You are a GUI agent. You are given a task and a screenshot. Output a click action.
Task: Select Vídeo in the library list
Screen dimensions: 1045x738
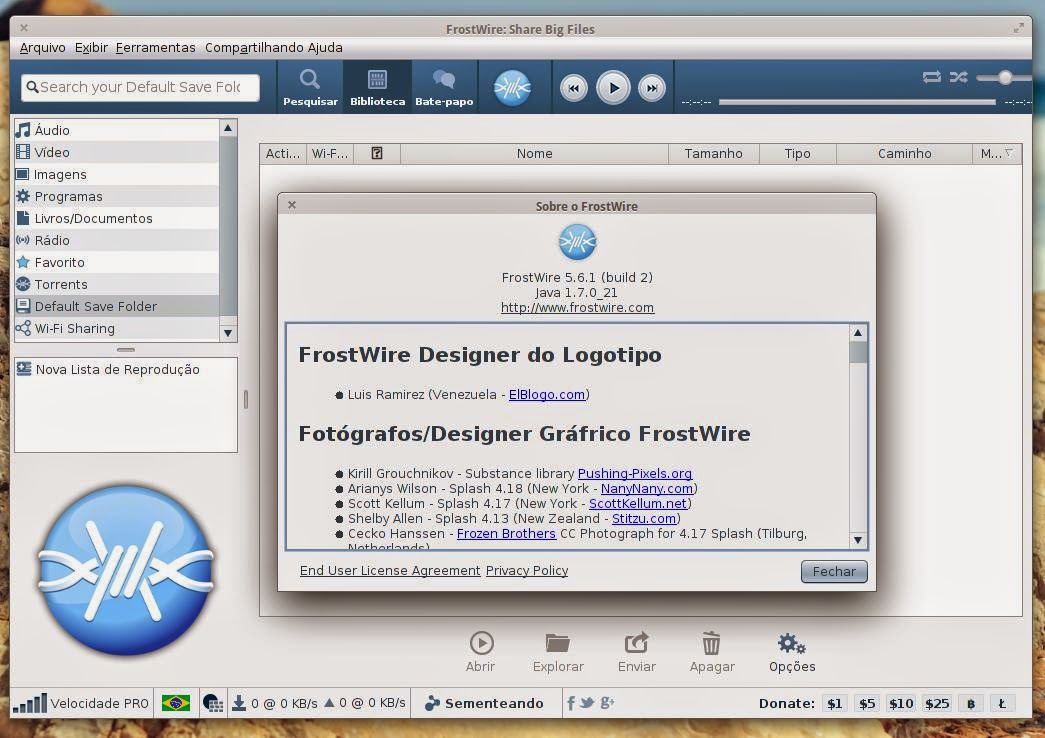click(x=117, y=152)
